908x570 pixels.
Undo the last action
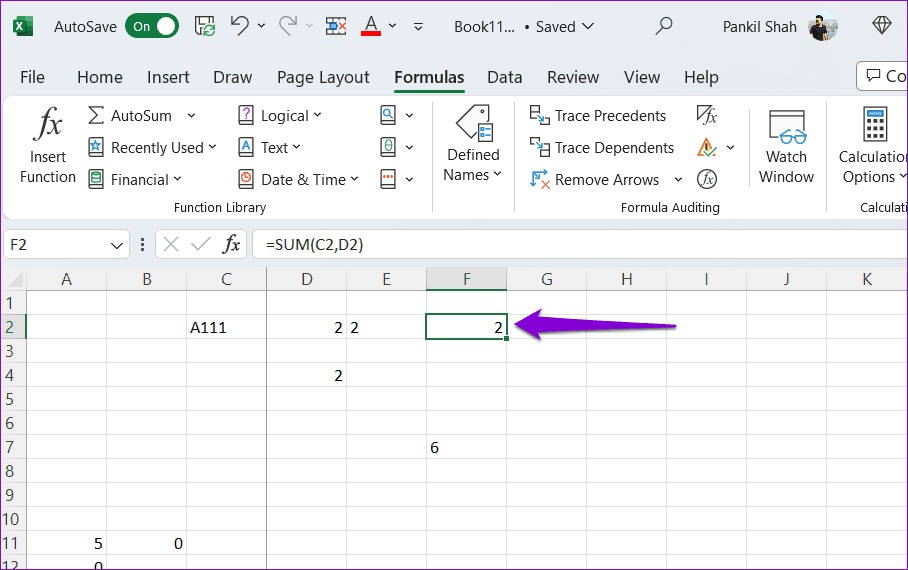tap(240, 26)
